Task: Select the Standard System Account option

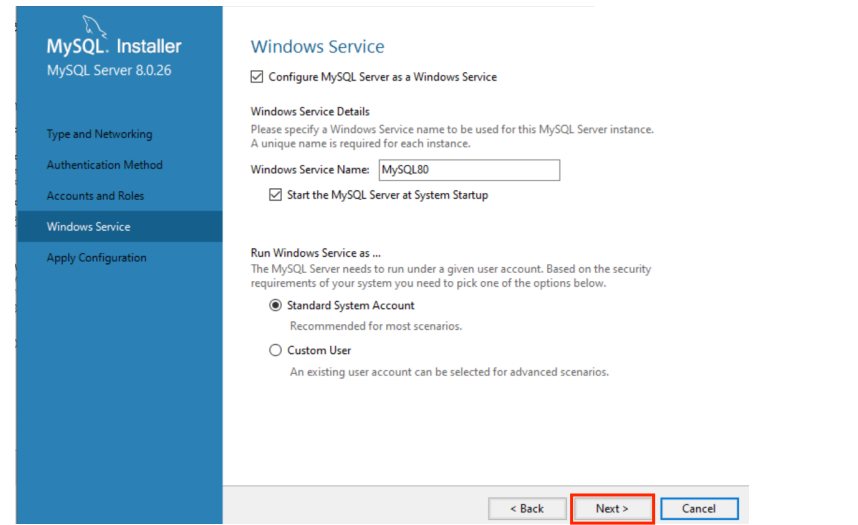Action: pos(275,305)
